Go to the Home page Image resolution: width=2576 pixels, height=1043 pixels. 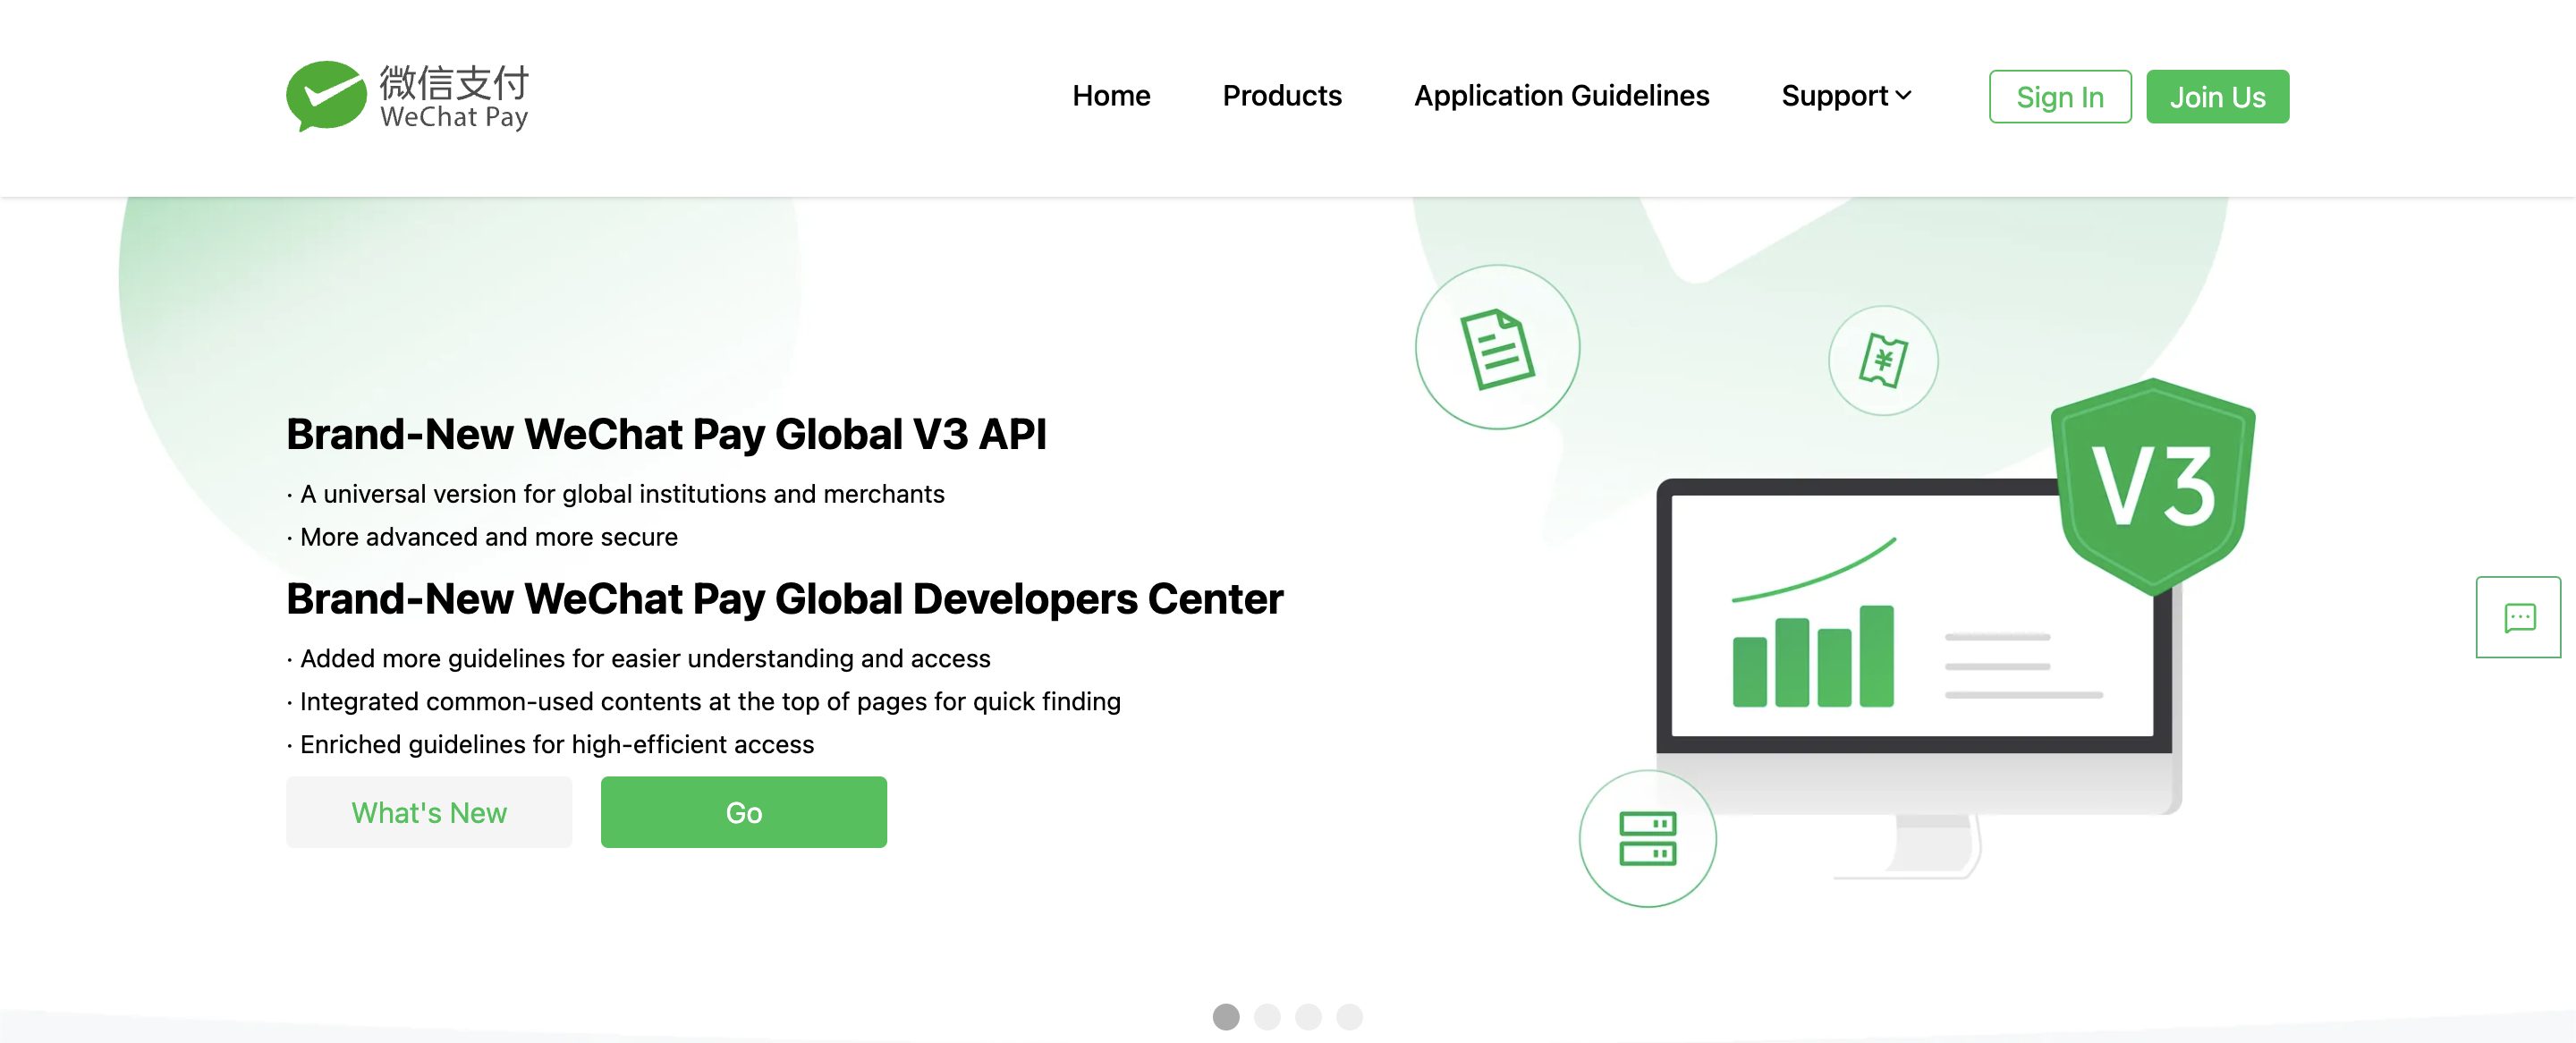(1111, 96)
